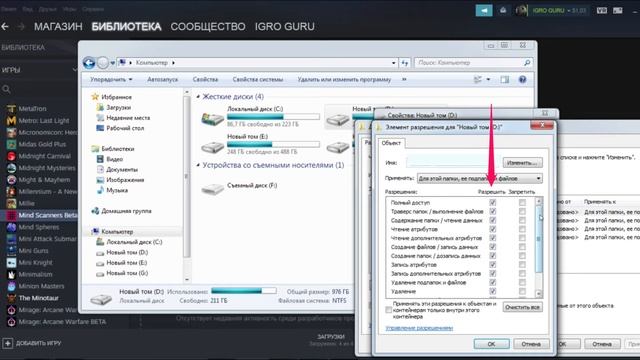
Task: Click Удалить или изменить программу
Action: (x=344, y=80)
